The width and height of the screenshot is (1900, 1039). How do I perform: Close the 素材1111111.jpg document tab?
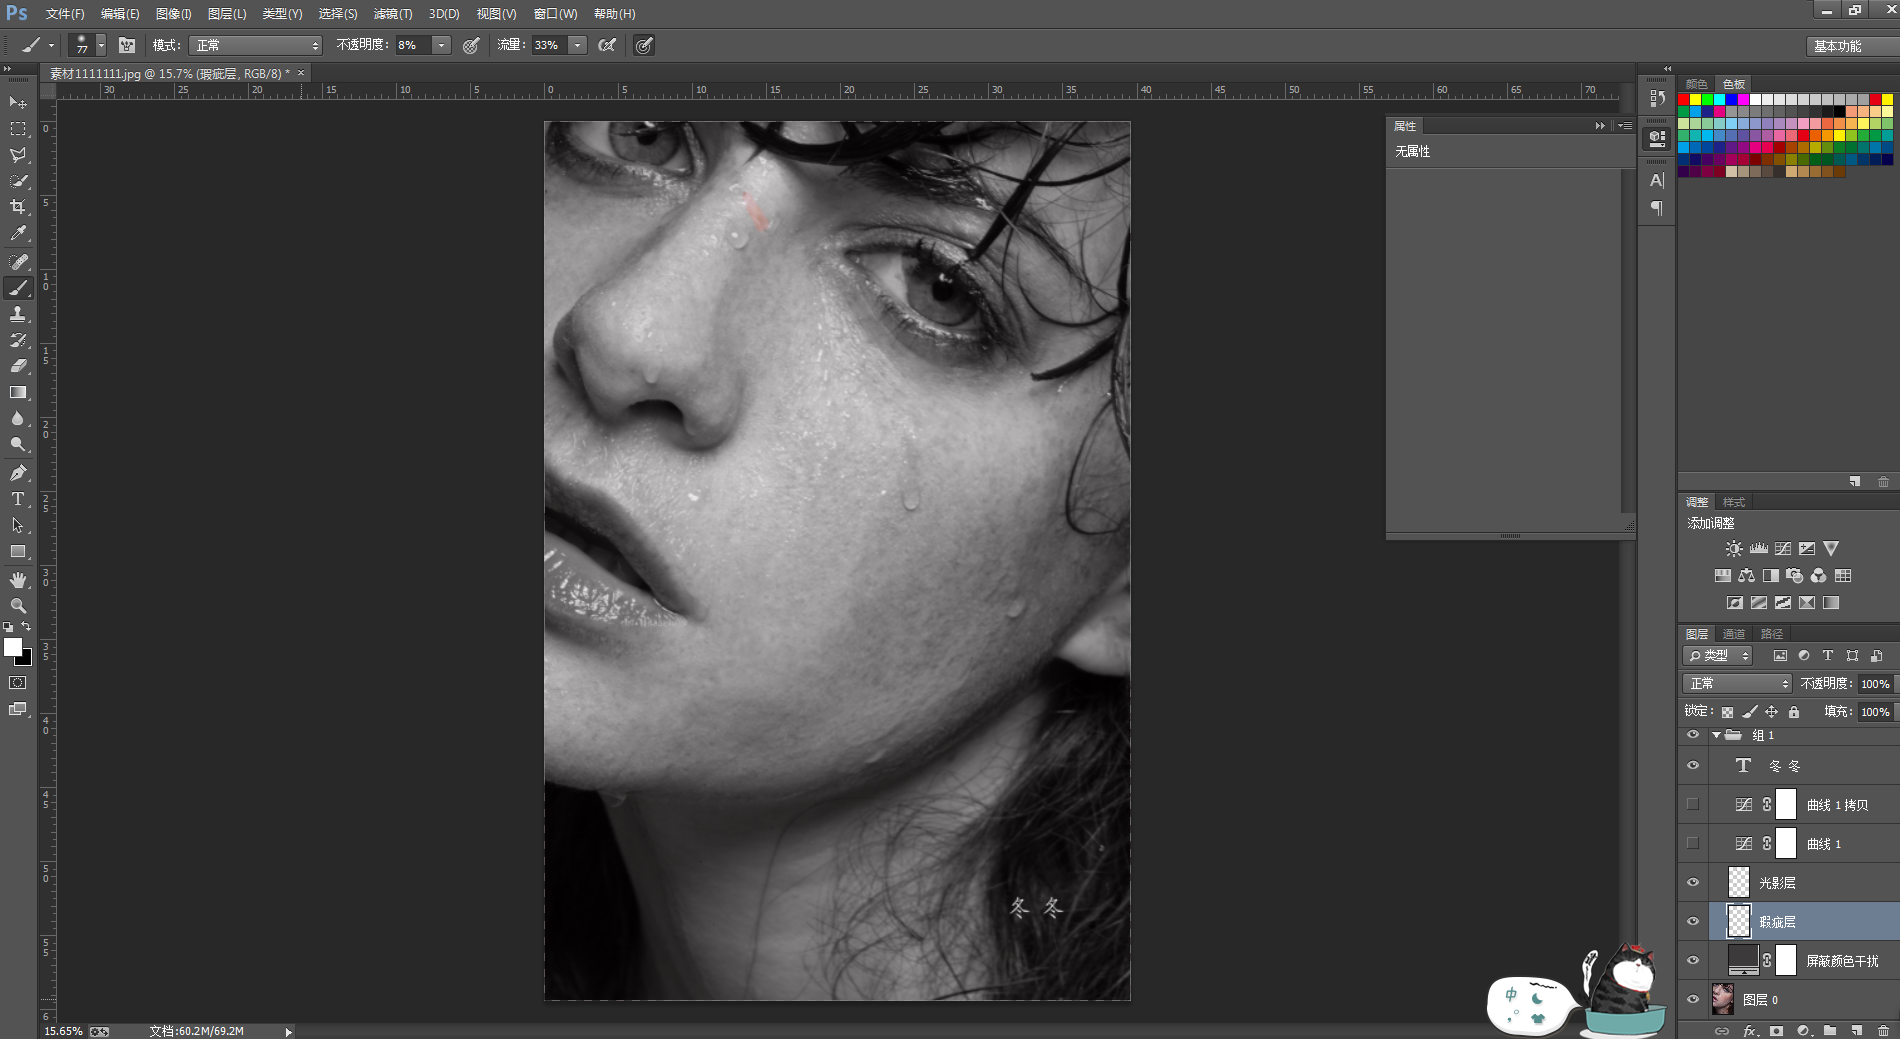click(x=301, y=73)
